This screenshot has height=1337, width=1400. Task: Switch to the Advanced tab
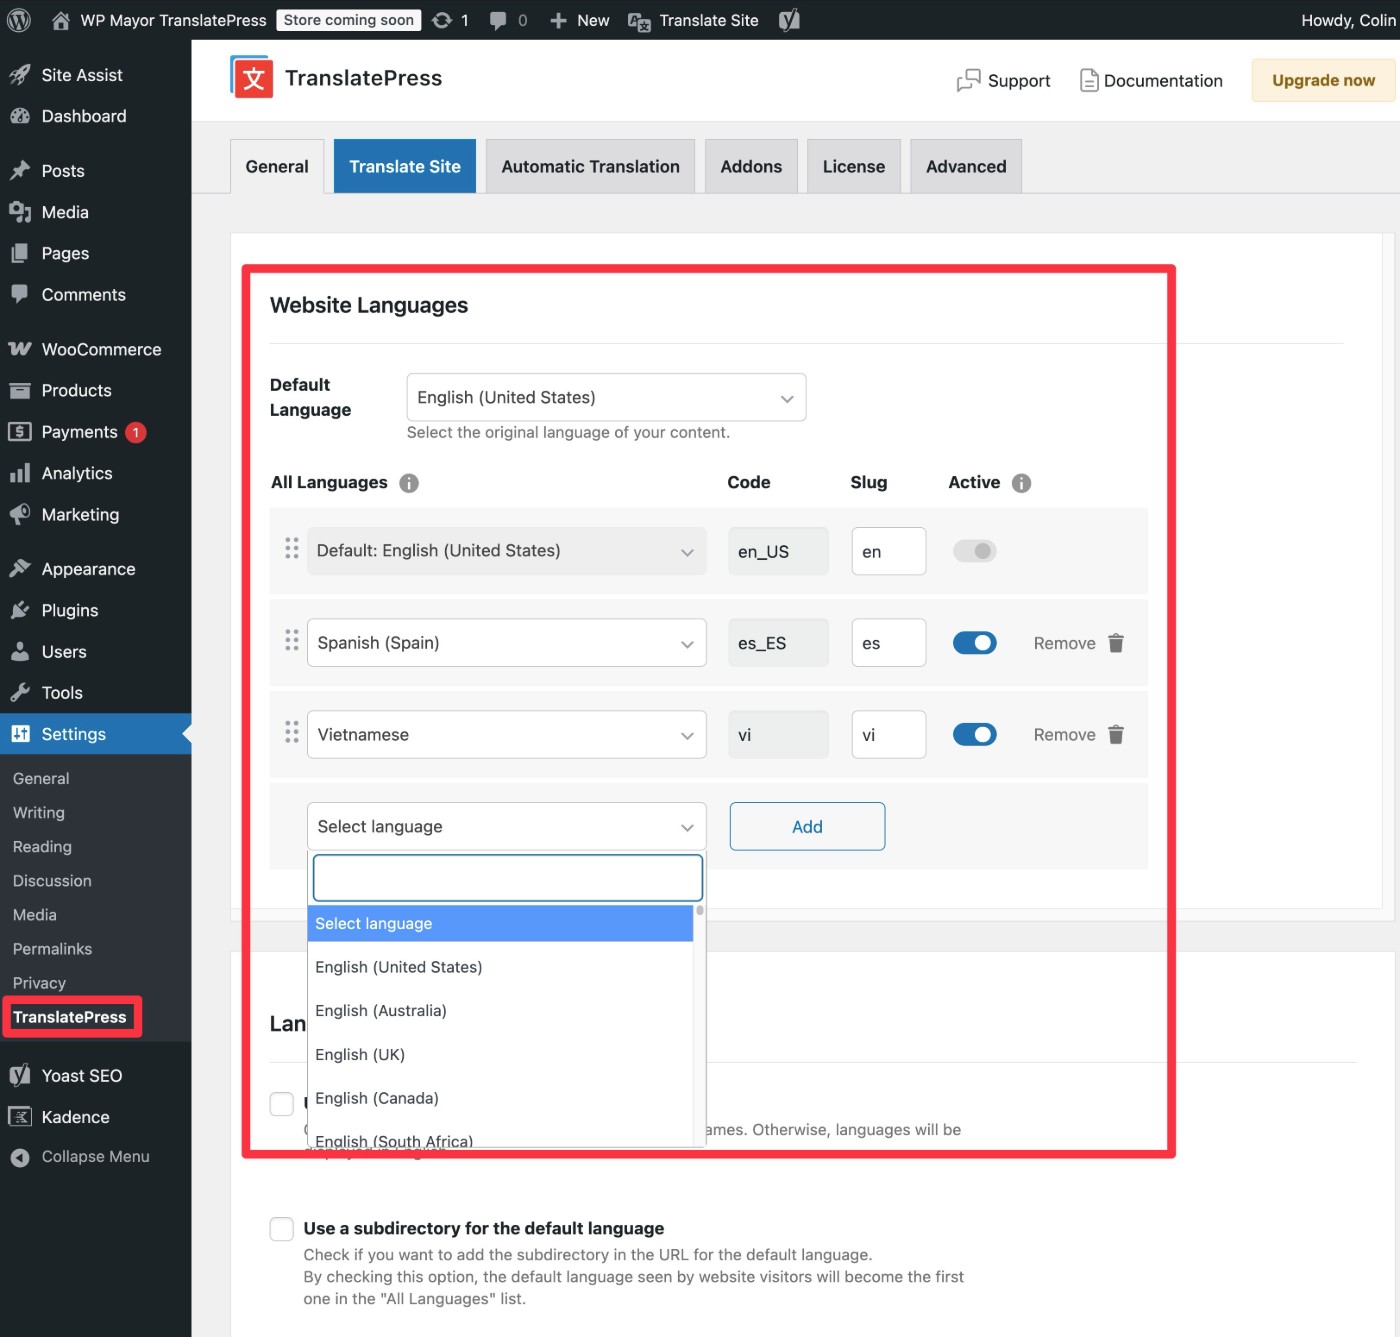[966, 166]
